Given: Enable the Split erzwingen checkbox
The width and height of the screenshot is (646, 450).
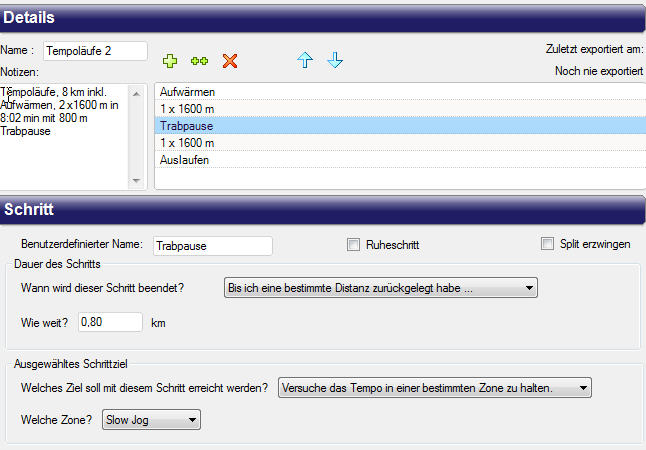Looking at the screenshot, I should click(547, 244).
